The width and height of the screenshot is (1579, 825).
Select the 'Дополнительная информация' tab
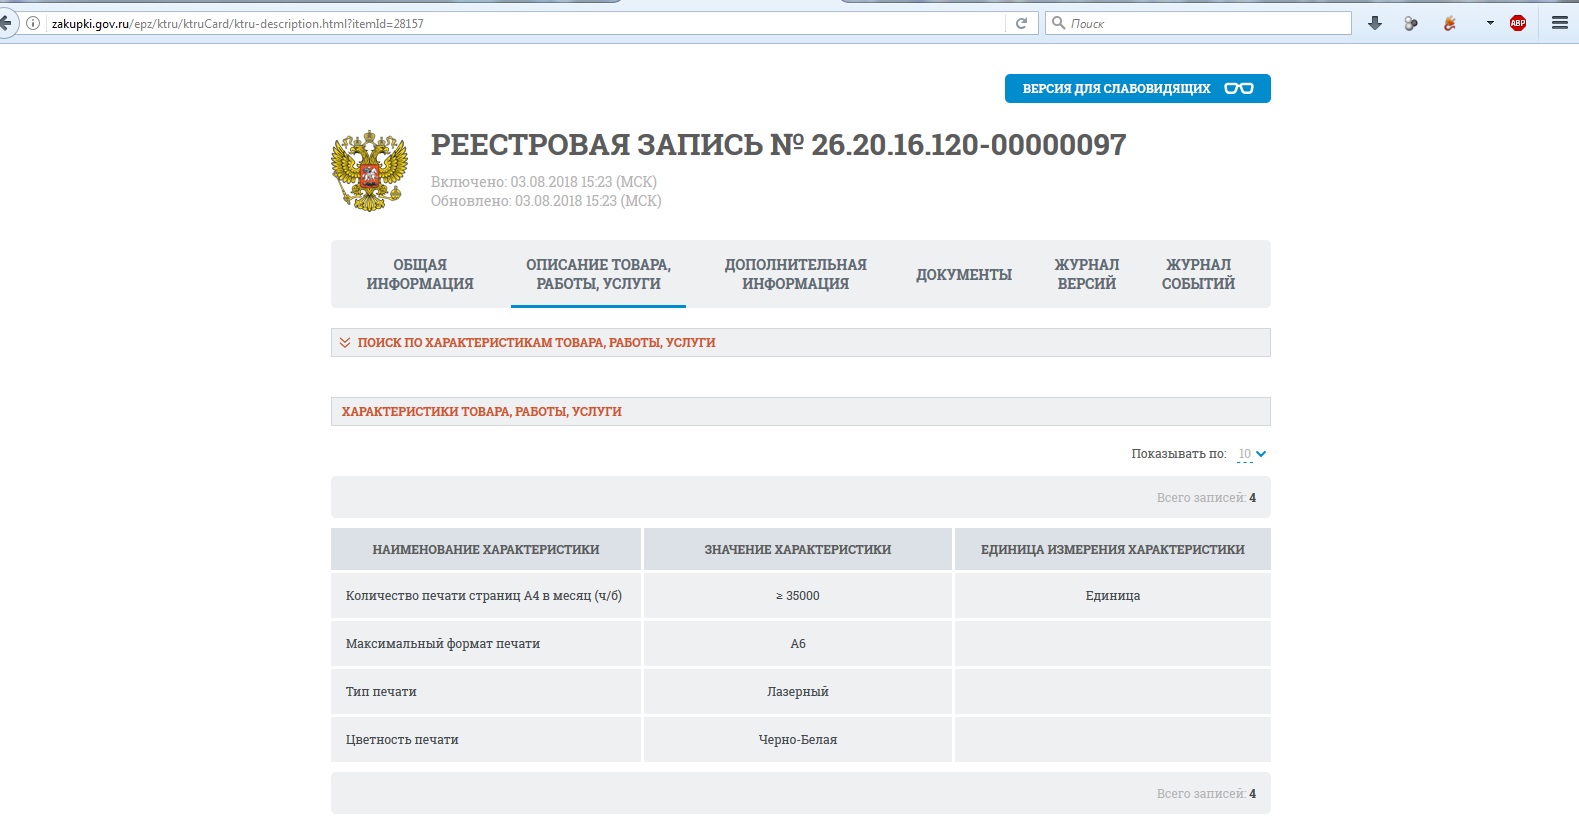[x=795, y=274]
